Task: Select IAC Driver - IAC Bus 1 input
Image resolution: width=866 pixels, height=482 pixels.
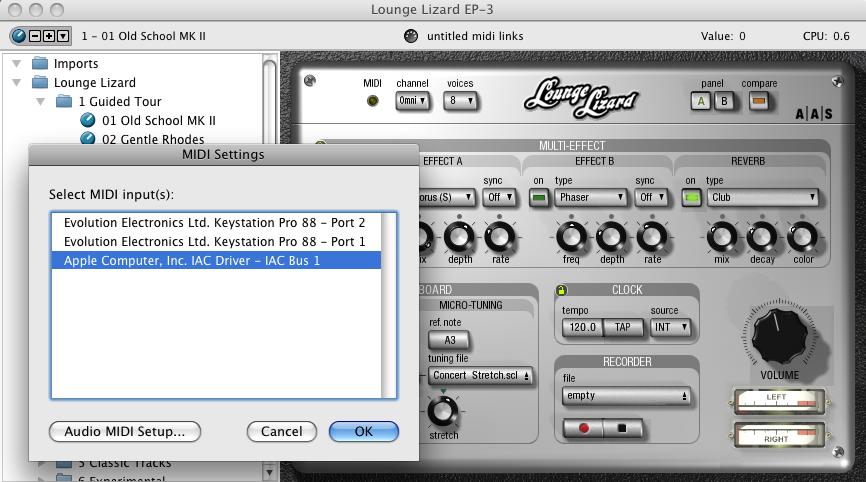Action: point(216,260)
